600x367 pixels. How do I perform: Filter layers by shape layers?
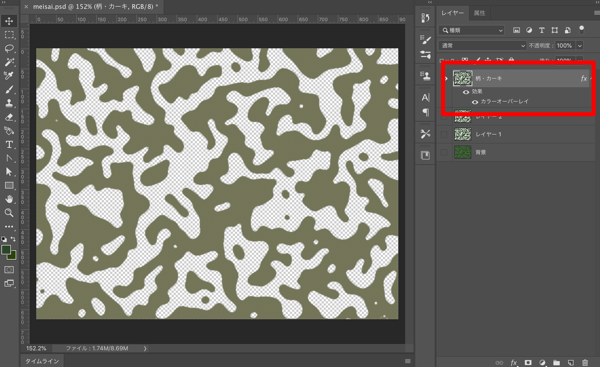coord(554,30)
